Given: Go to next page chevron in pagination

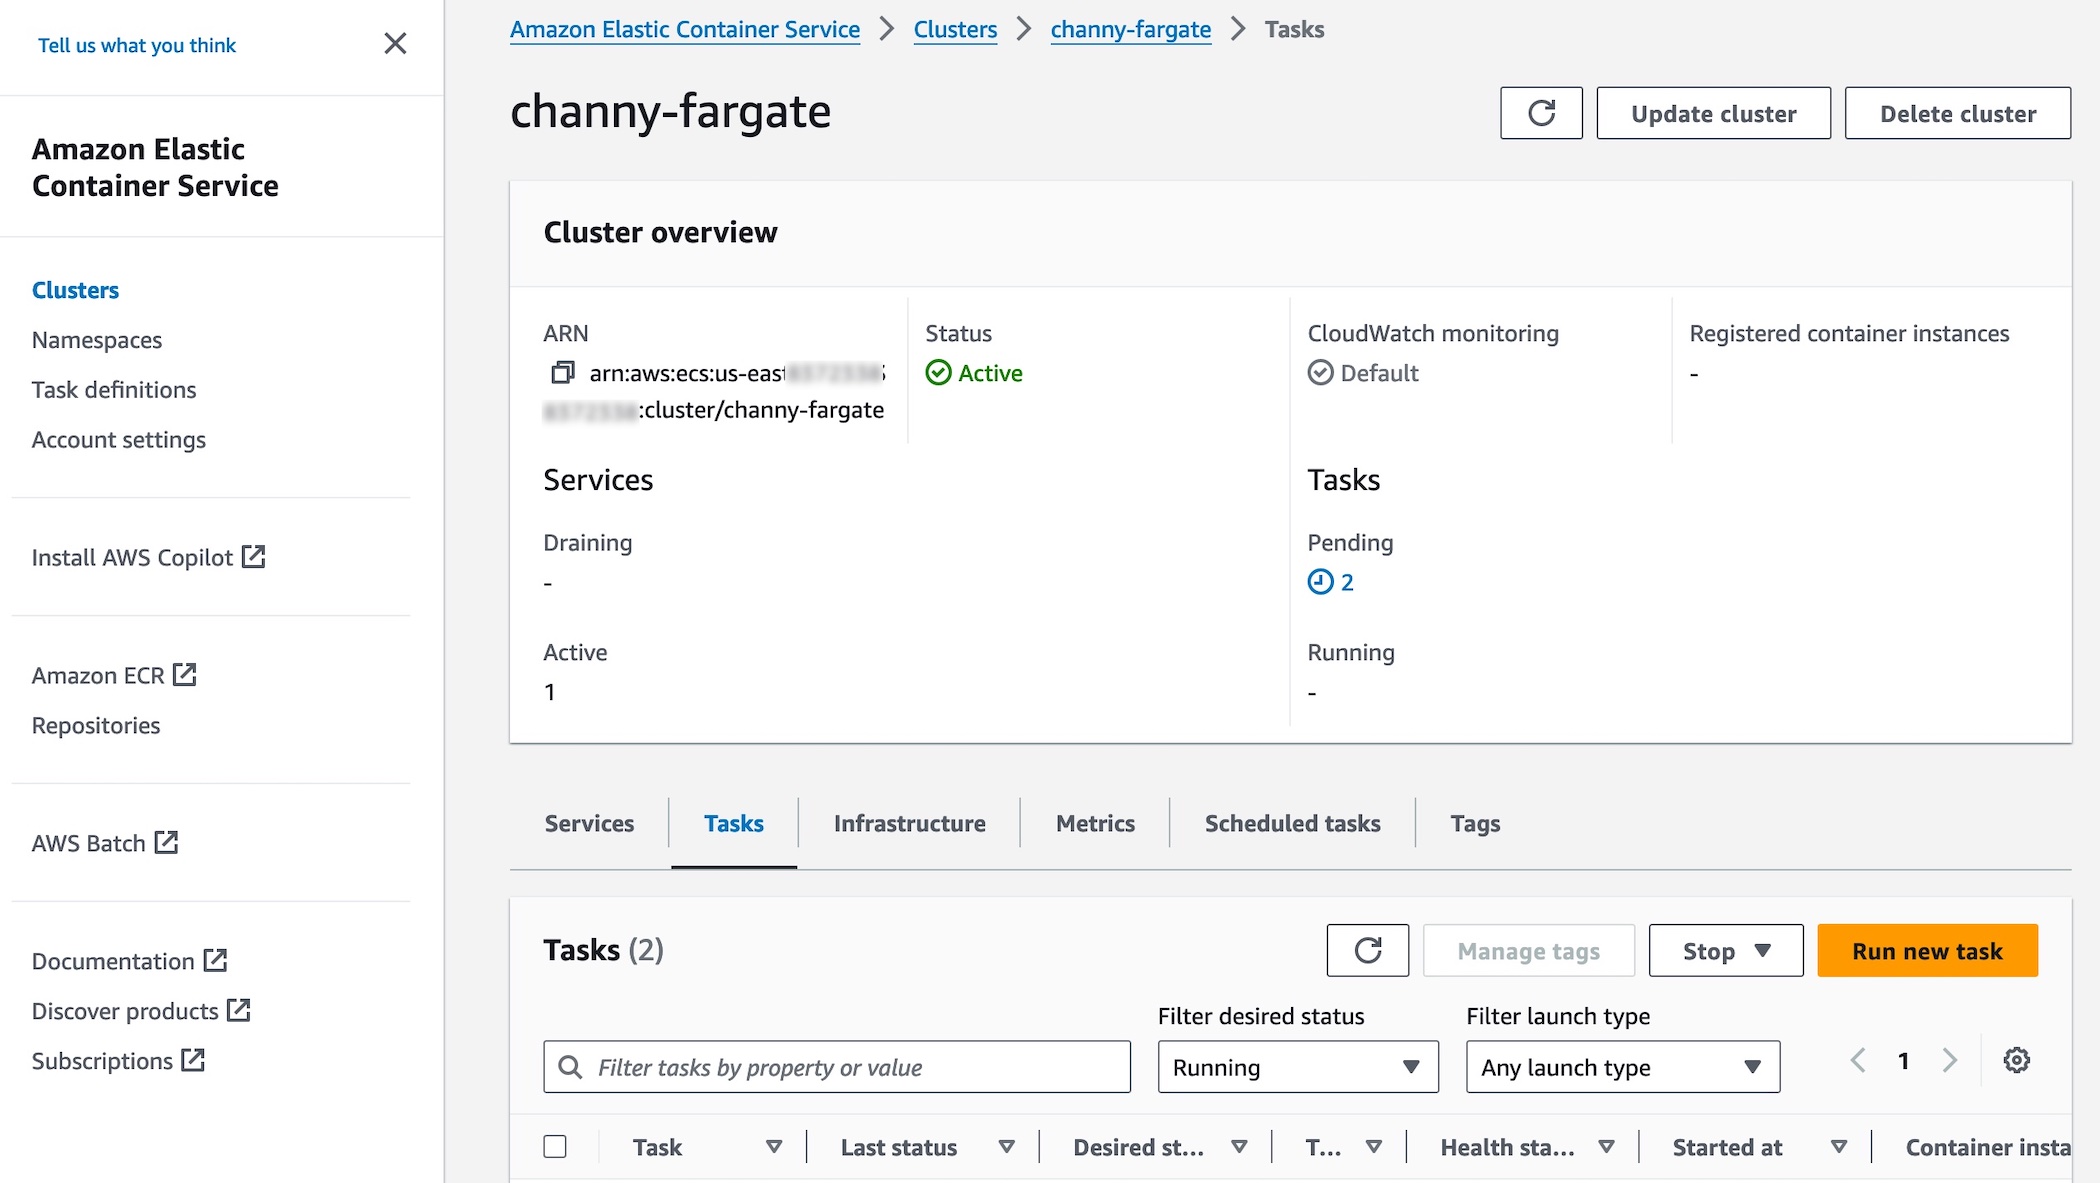Looking at the screenshot, I should tap(1949, 1060).
